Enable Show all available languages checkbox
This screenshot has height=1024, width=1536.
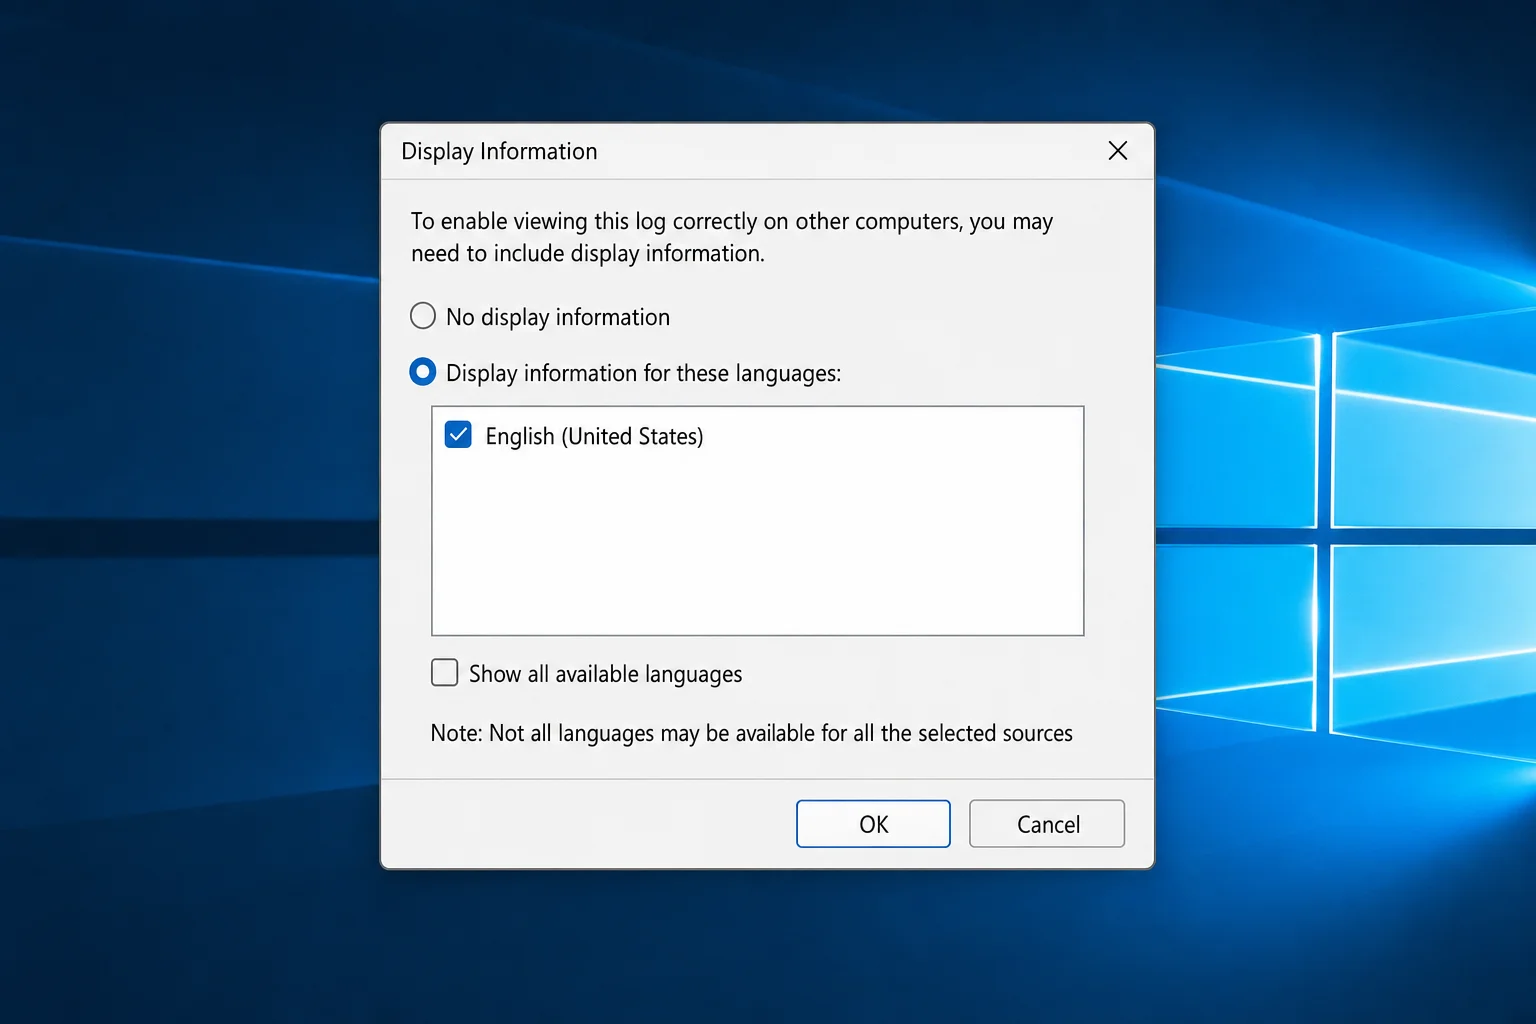click(445, 672)
